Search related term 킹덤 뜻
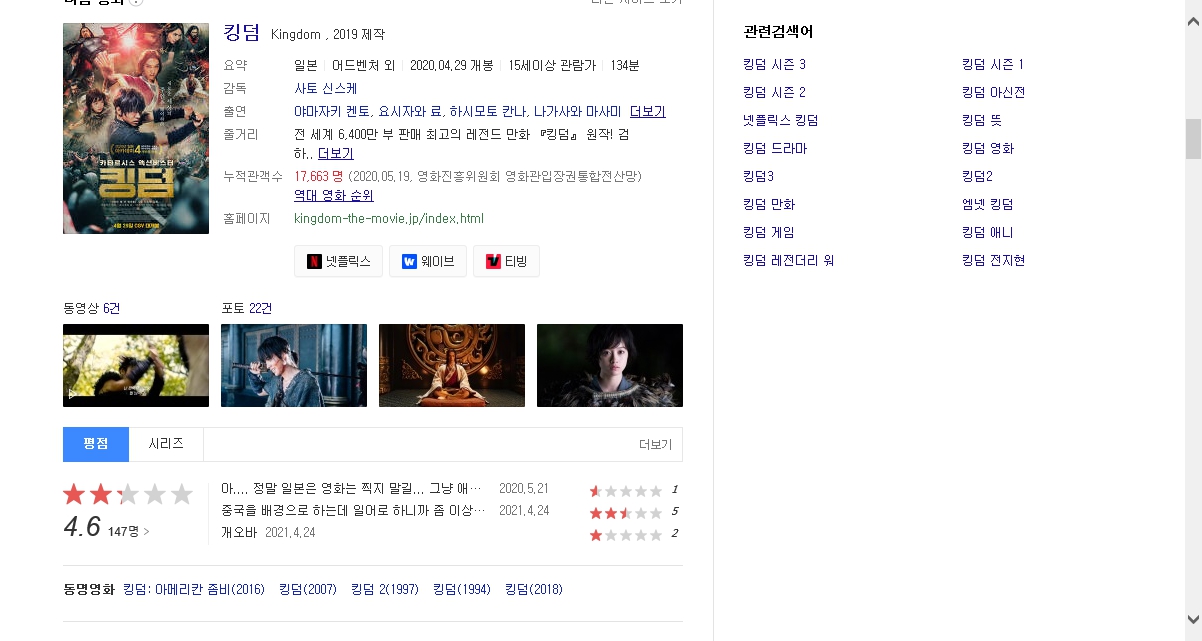Image resolution: width=1202 pixels, height=641 pixels. point(981,121)
